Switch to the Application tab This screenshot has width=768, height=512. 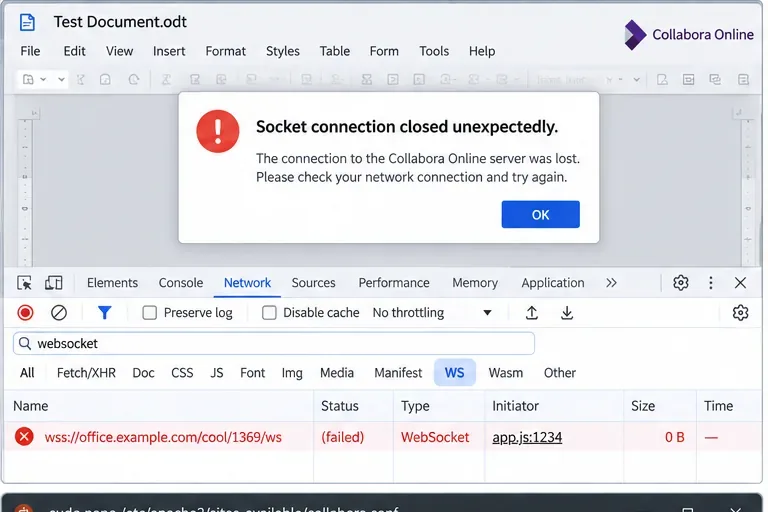click(x=553, y=283)
